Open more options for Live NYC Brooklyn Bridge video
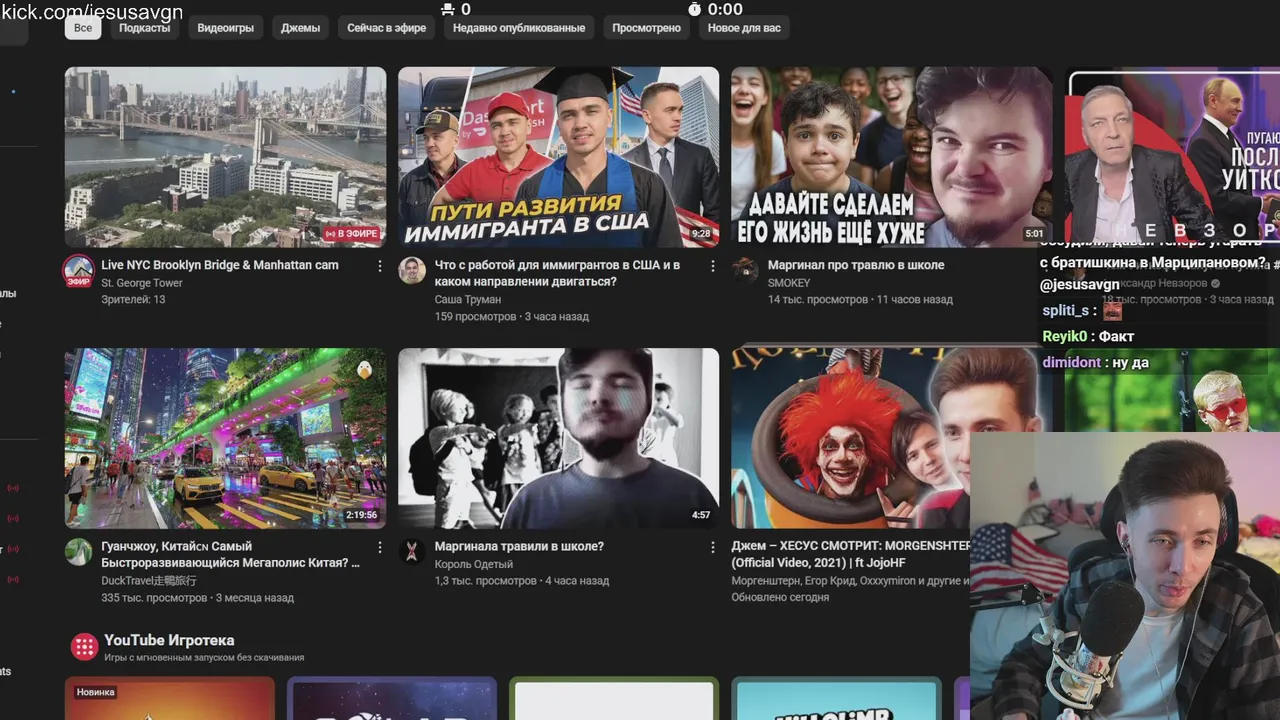1280x720 pixels. (379, 266)
